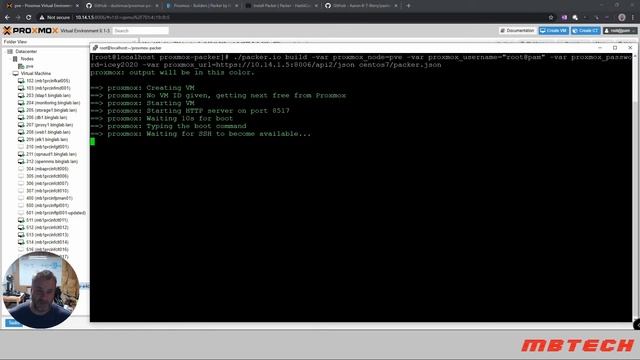The height and width of the screenshot is (360, 640).
Task: Select tree row 500 in VM list
Action: click(x=44, y=206)
